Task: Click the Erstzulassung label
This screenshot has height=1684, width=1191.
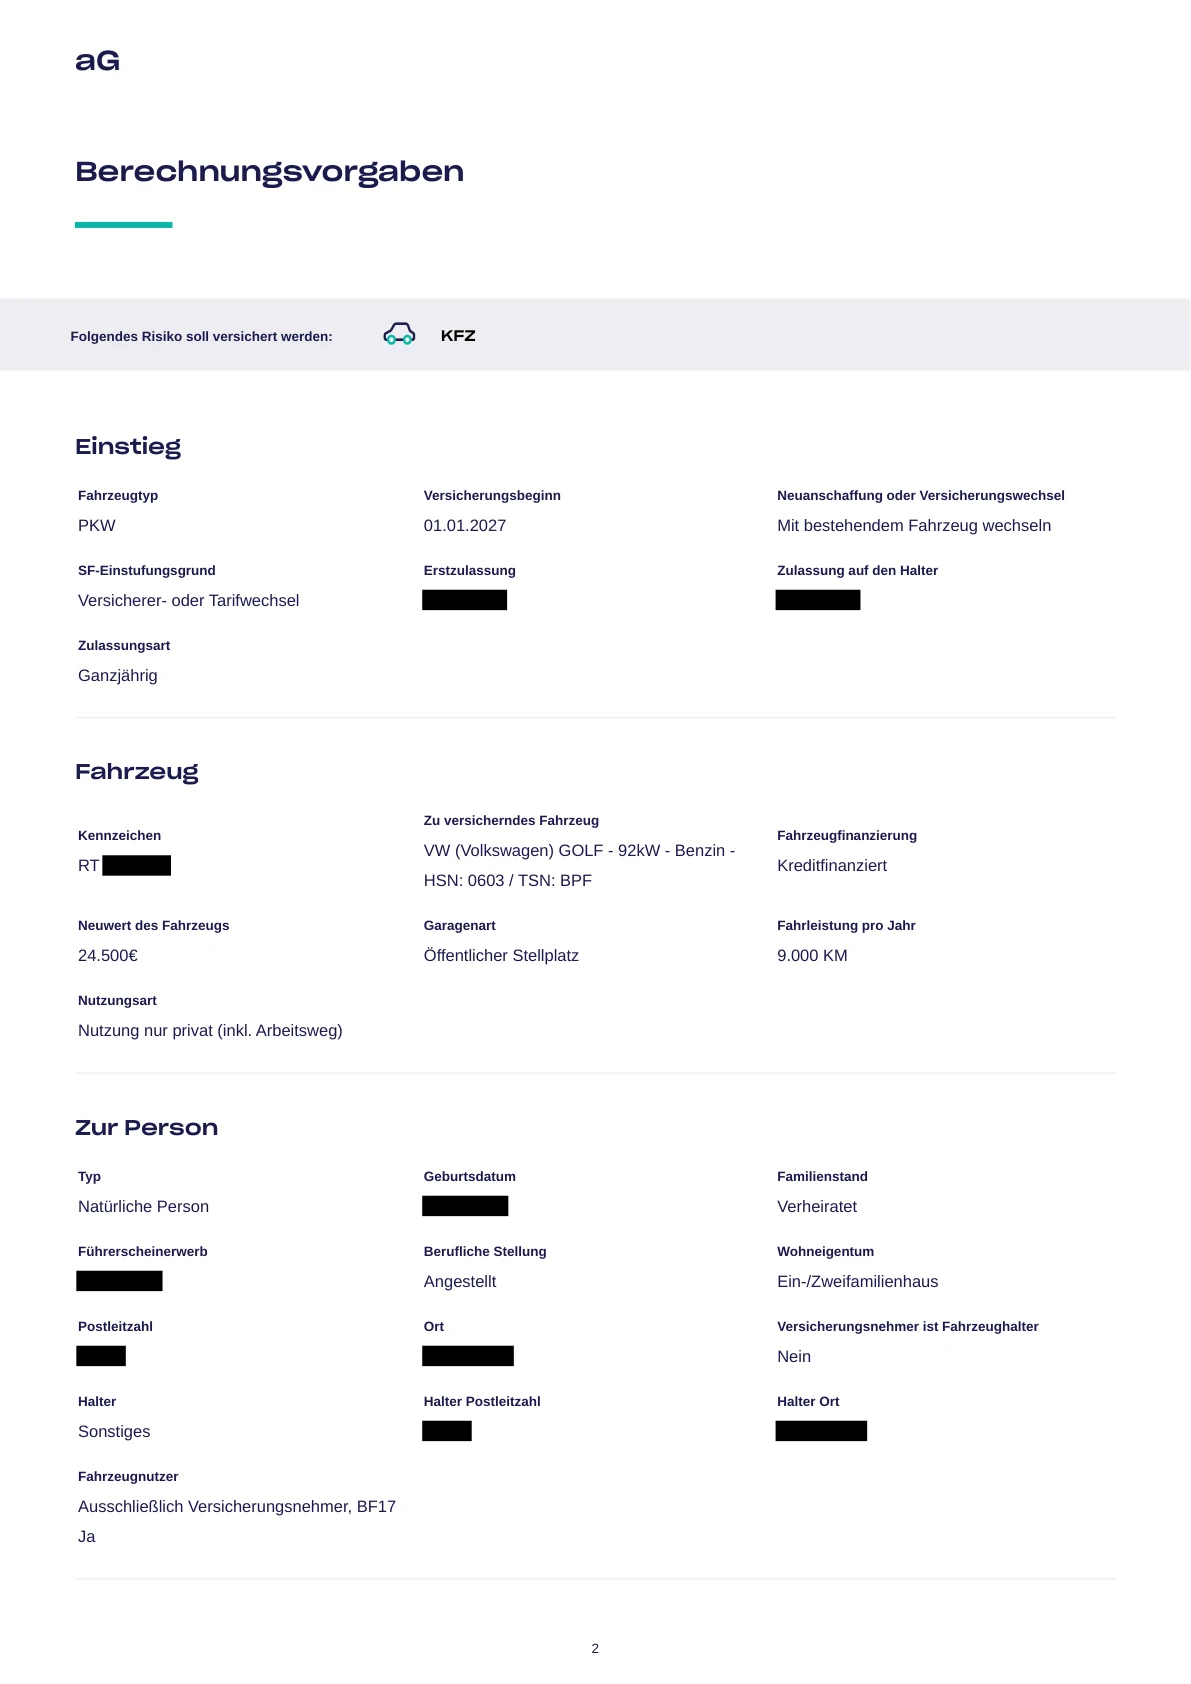Action: [470, 571]
